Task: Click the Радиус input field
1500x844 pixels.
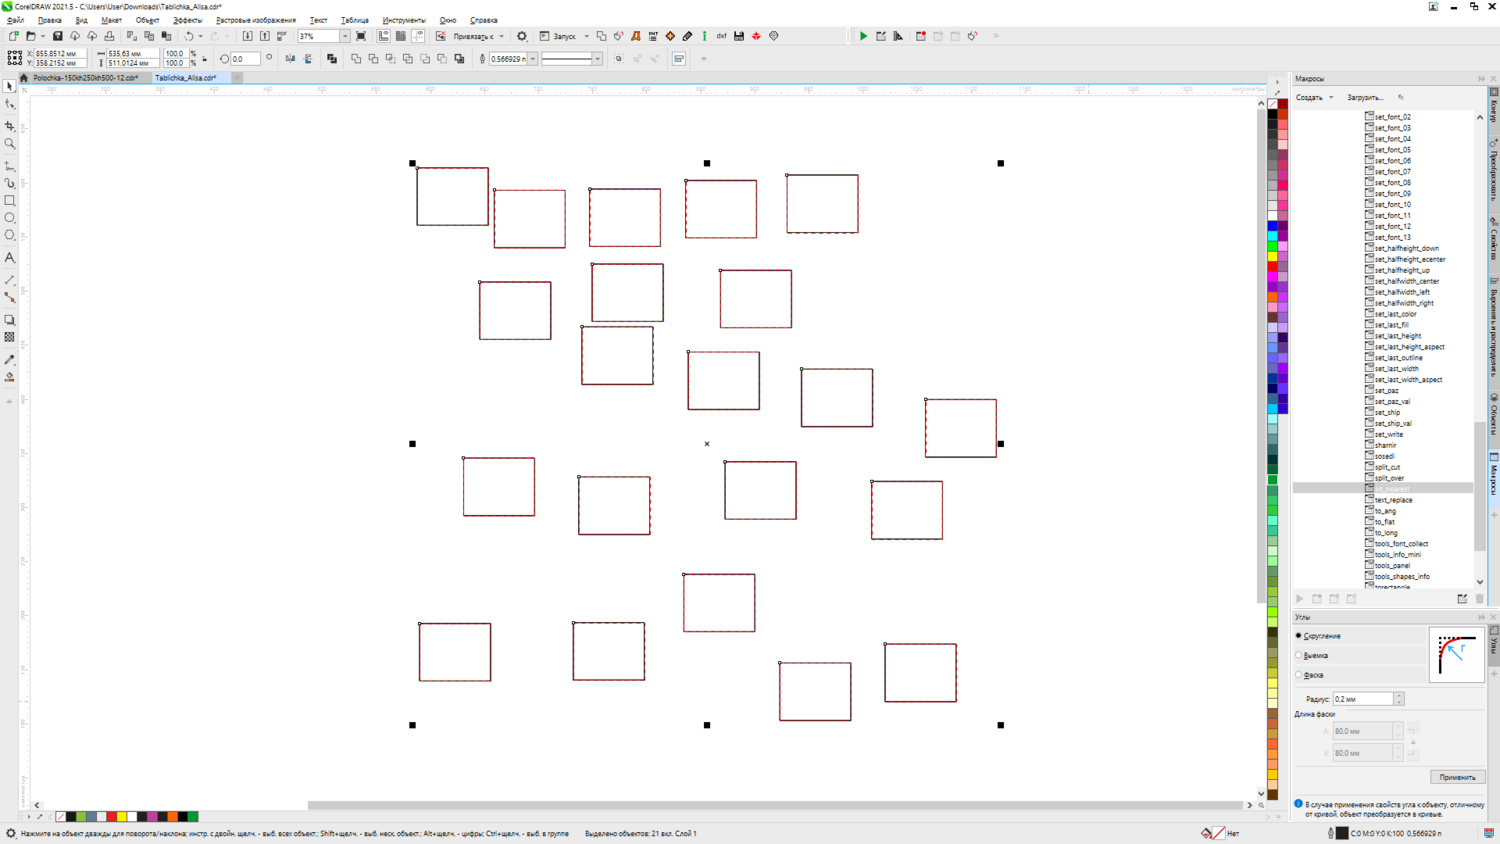Action: tap(1363, 699)
